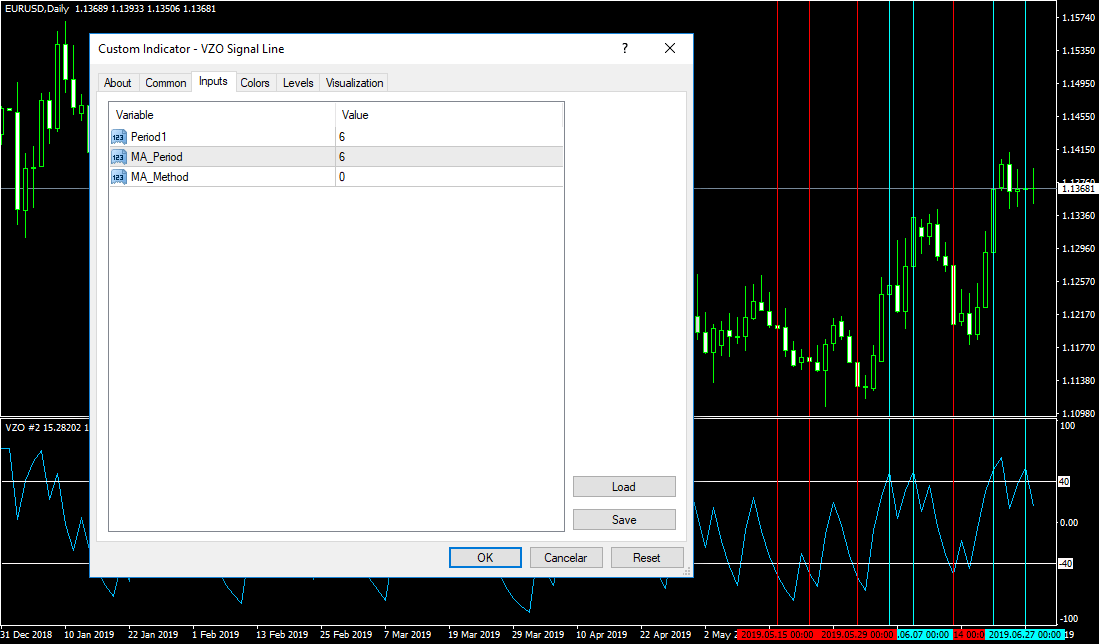Open the About tab
The height and width of the screenshot is (644, 1099).
tap(118, 83)
